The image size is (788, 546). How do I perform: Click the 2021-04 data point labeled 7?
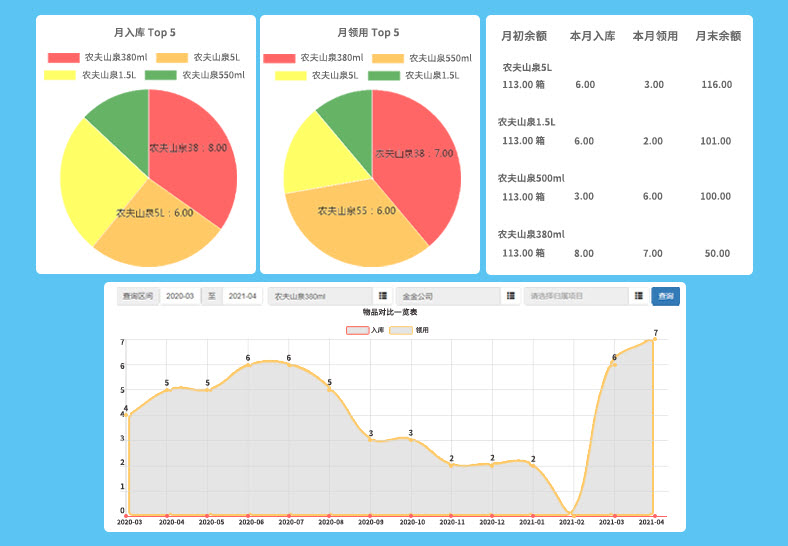point(653,340)
